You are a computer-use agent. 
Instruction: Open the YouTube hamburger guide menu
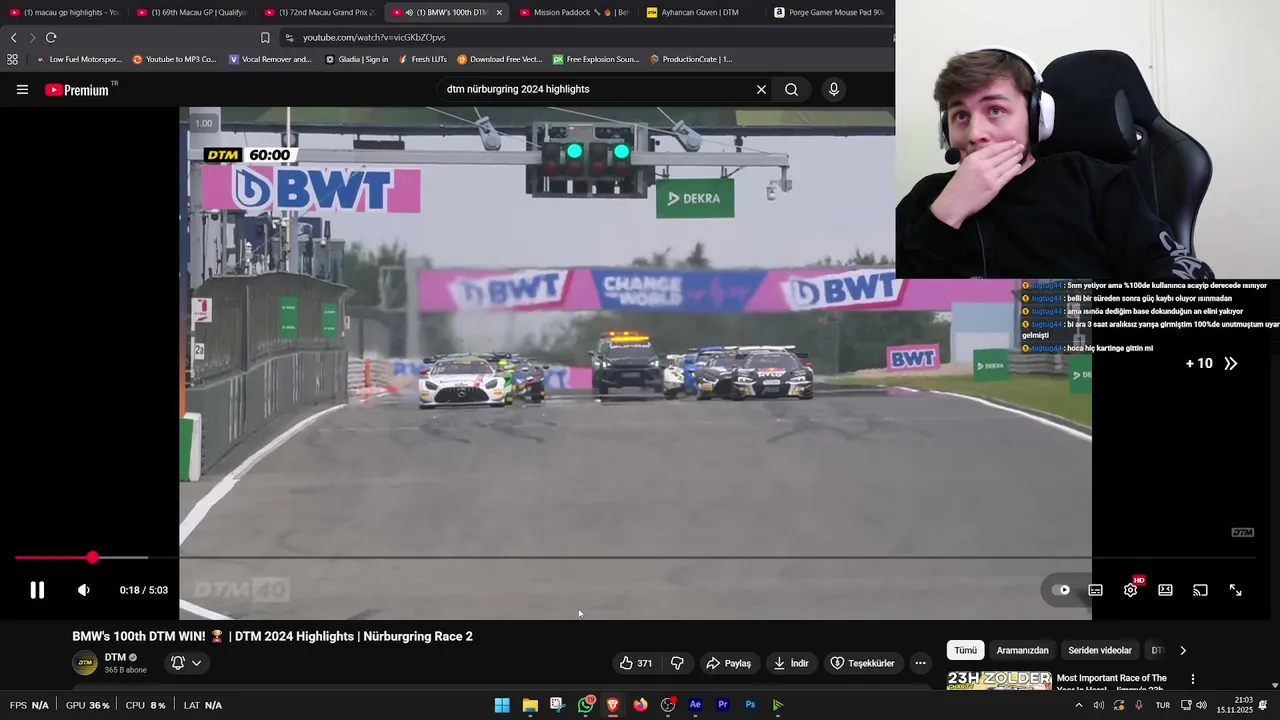coord(22,89)
